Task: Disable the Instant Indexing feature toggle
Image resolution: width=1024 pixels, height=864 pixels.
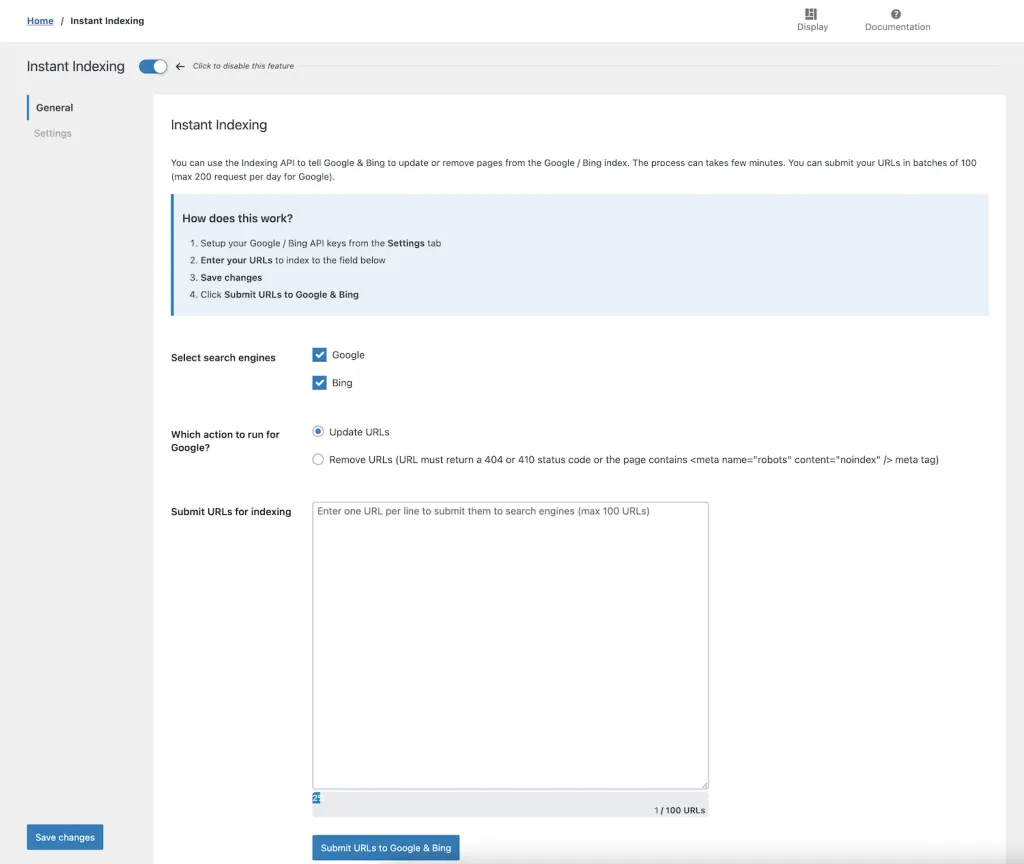Action: (x=153, y=67)
